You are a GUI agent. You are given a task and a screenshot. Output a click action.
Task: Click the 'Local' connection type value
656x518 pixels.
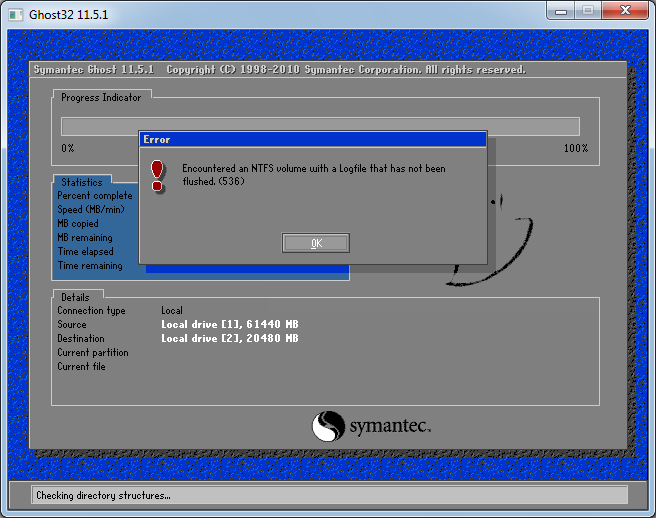(x=172, y=310)
